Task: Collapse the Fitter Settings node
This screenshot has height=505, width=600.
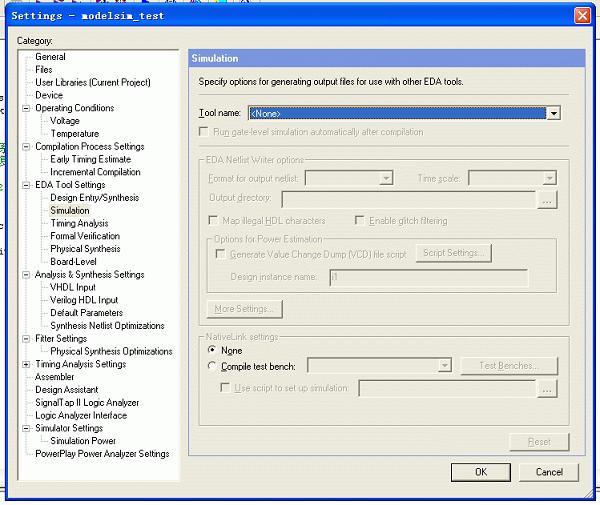Action: (26, 339)
